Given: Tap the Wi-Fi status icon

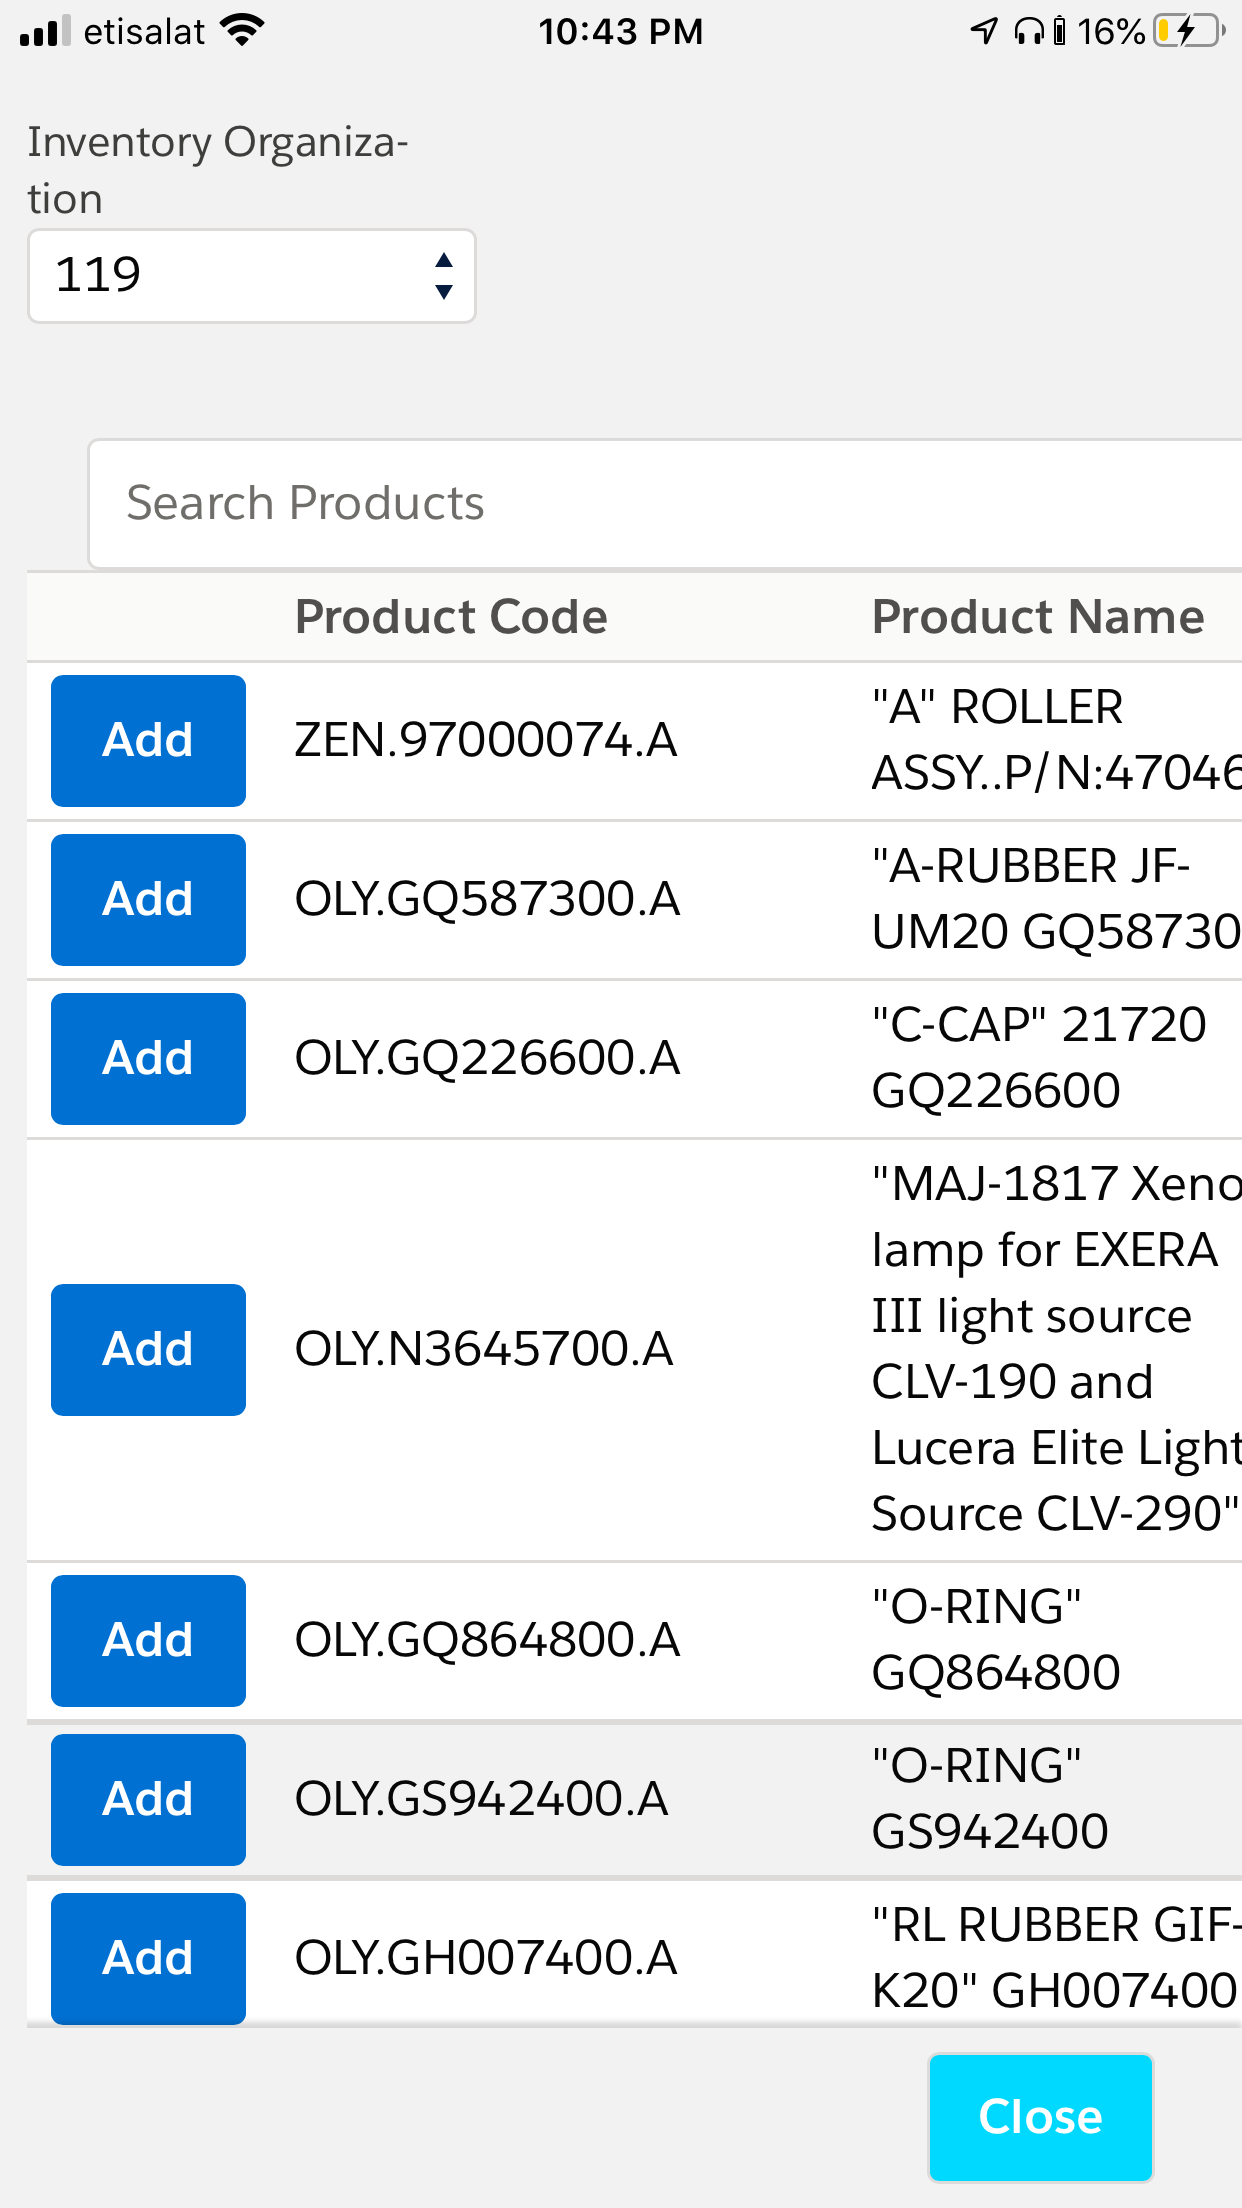Looking at the screenshot, I should pyautogui.click(x=242, y=31).
